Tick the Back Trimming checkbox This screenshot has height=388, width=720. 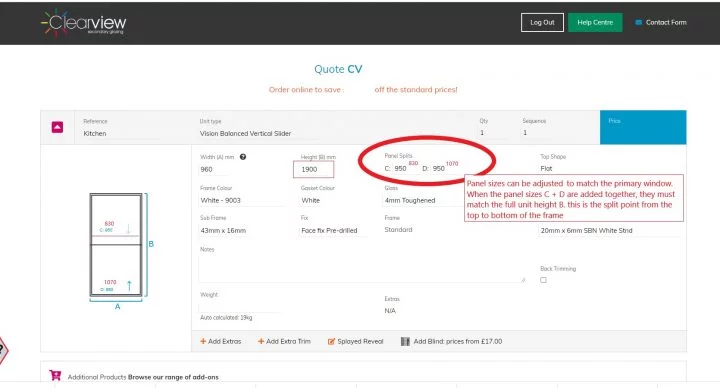coord(544,280)
